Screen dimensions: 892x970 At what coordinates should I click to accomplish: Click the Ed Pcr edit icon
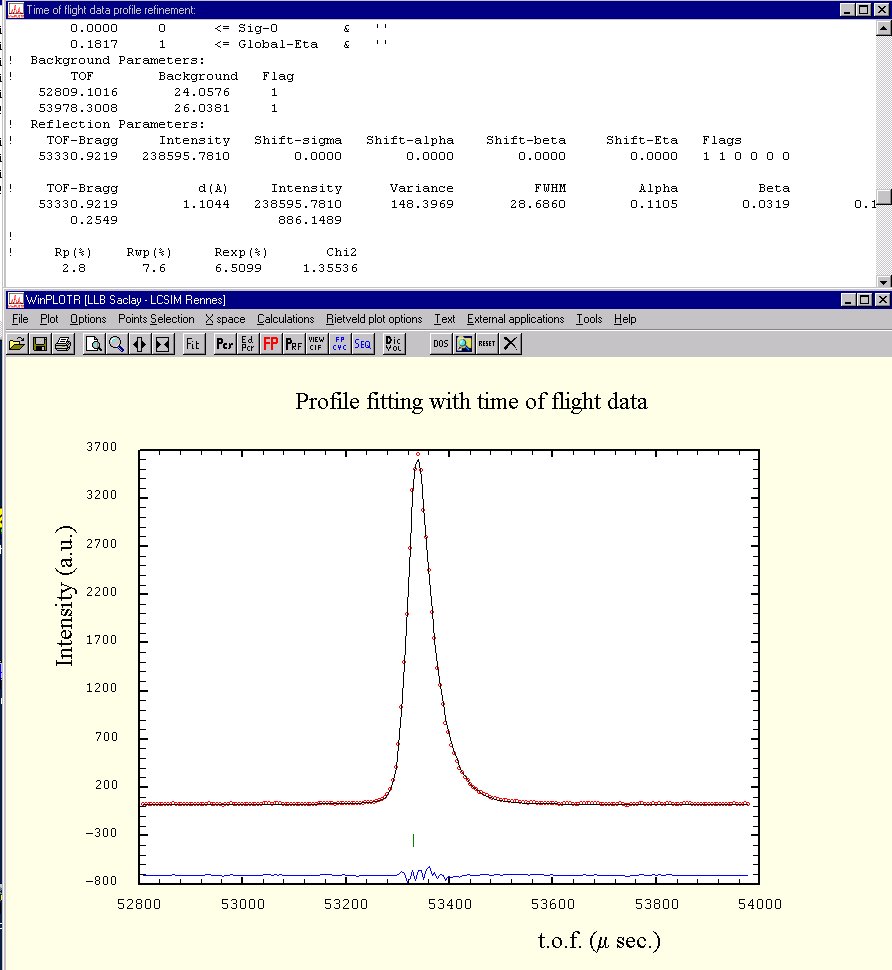click(248, 344)
